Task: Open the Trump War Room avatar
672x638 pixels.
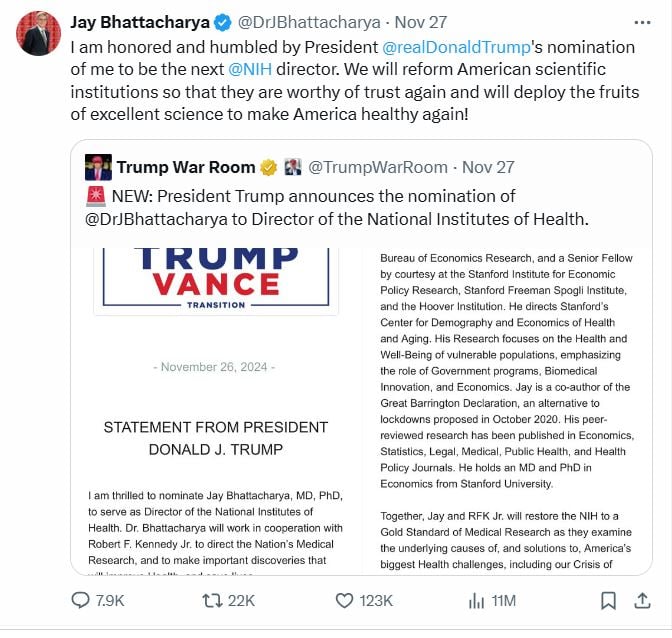Action: click(x=98, y=167)
